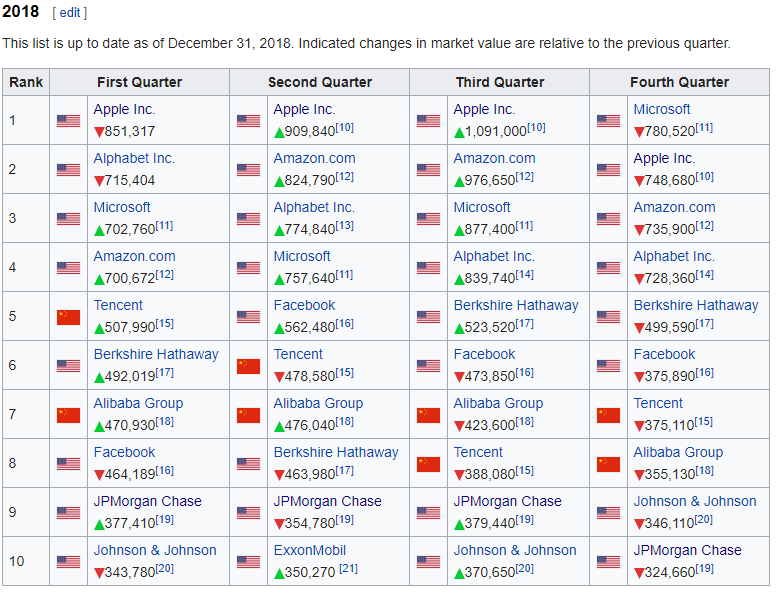Open citation [21] next to 350,270
780x592 pixels.
[x=348, y=569]
